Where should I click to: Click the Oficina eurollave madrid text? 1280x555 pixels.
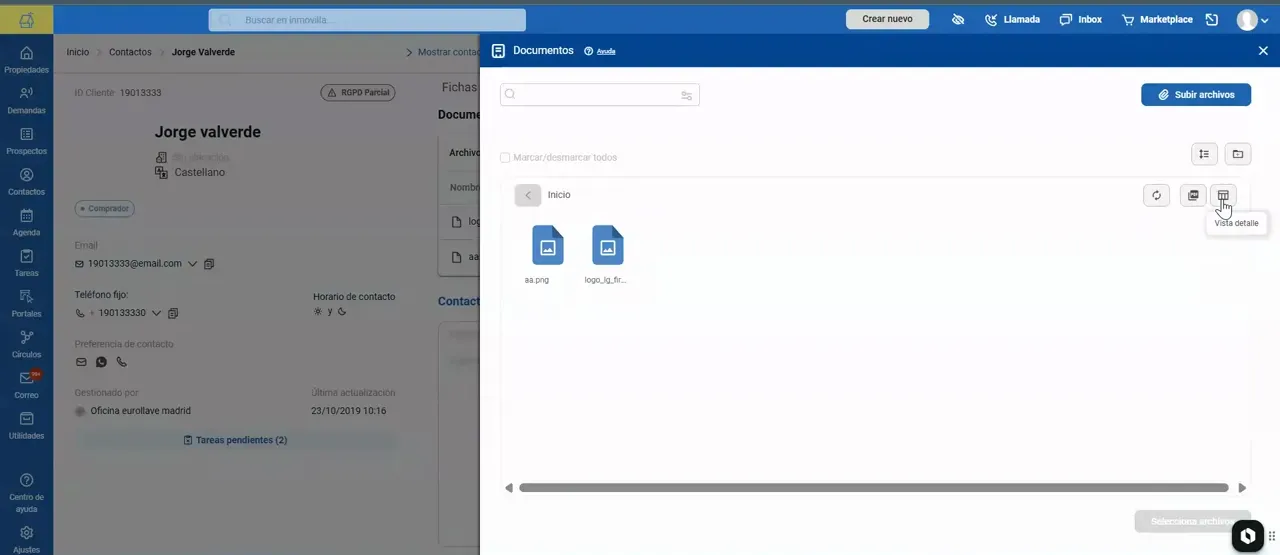(140, 411)
